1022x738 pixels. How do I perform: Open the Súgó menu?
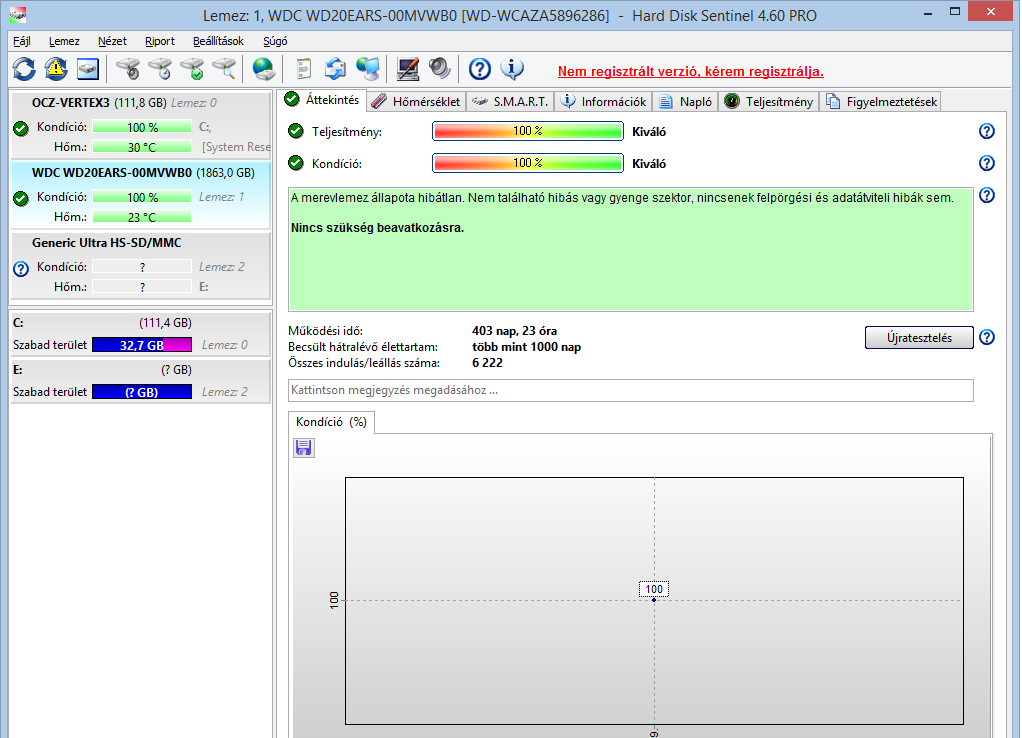[275, 41]
